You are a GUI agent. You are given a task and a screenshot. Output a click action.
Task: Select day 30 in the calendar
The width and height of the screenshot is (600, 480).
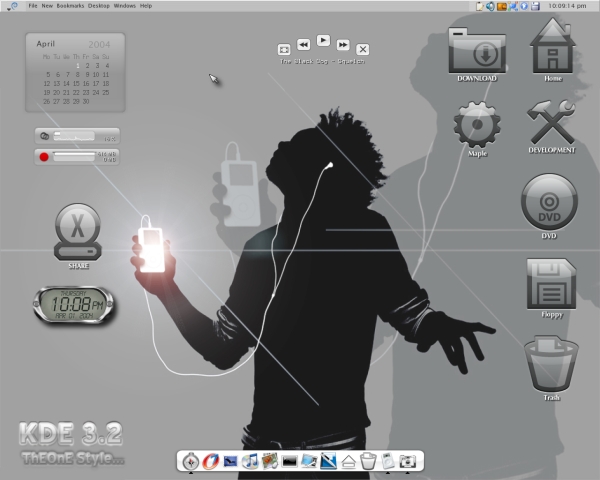[x=86, y=101]
